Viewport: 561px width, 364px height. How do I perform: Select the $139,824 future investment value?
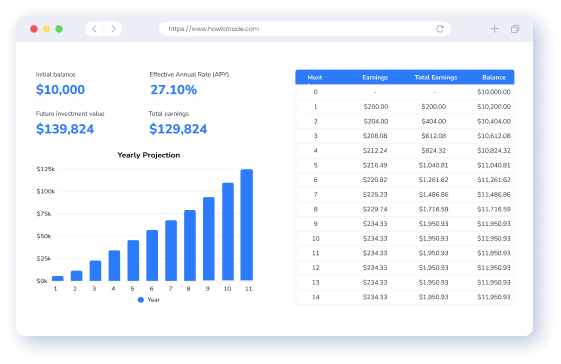[x=65, y=129]
